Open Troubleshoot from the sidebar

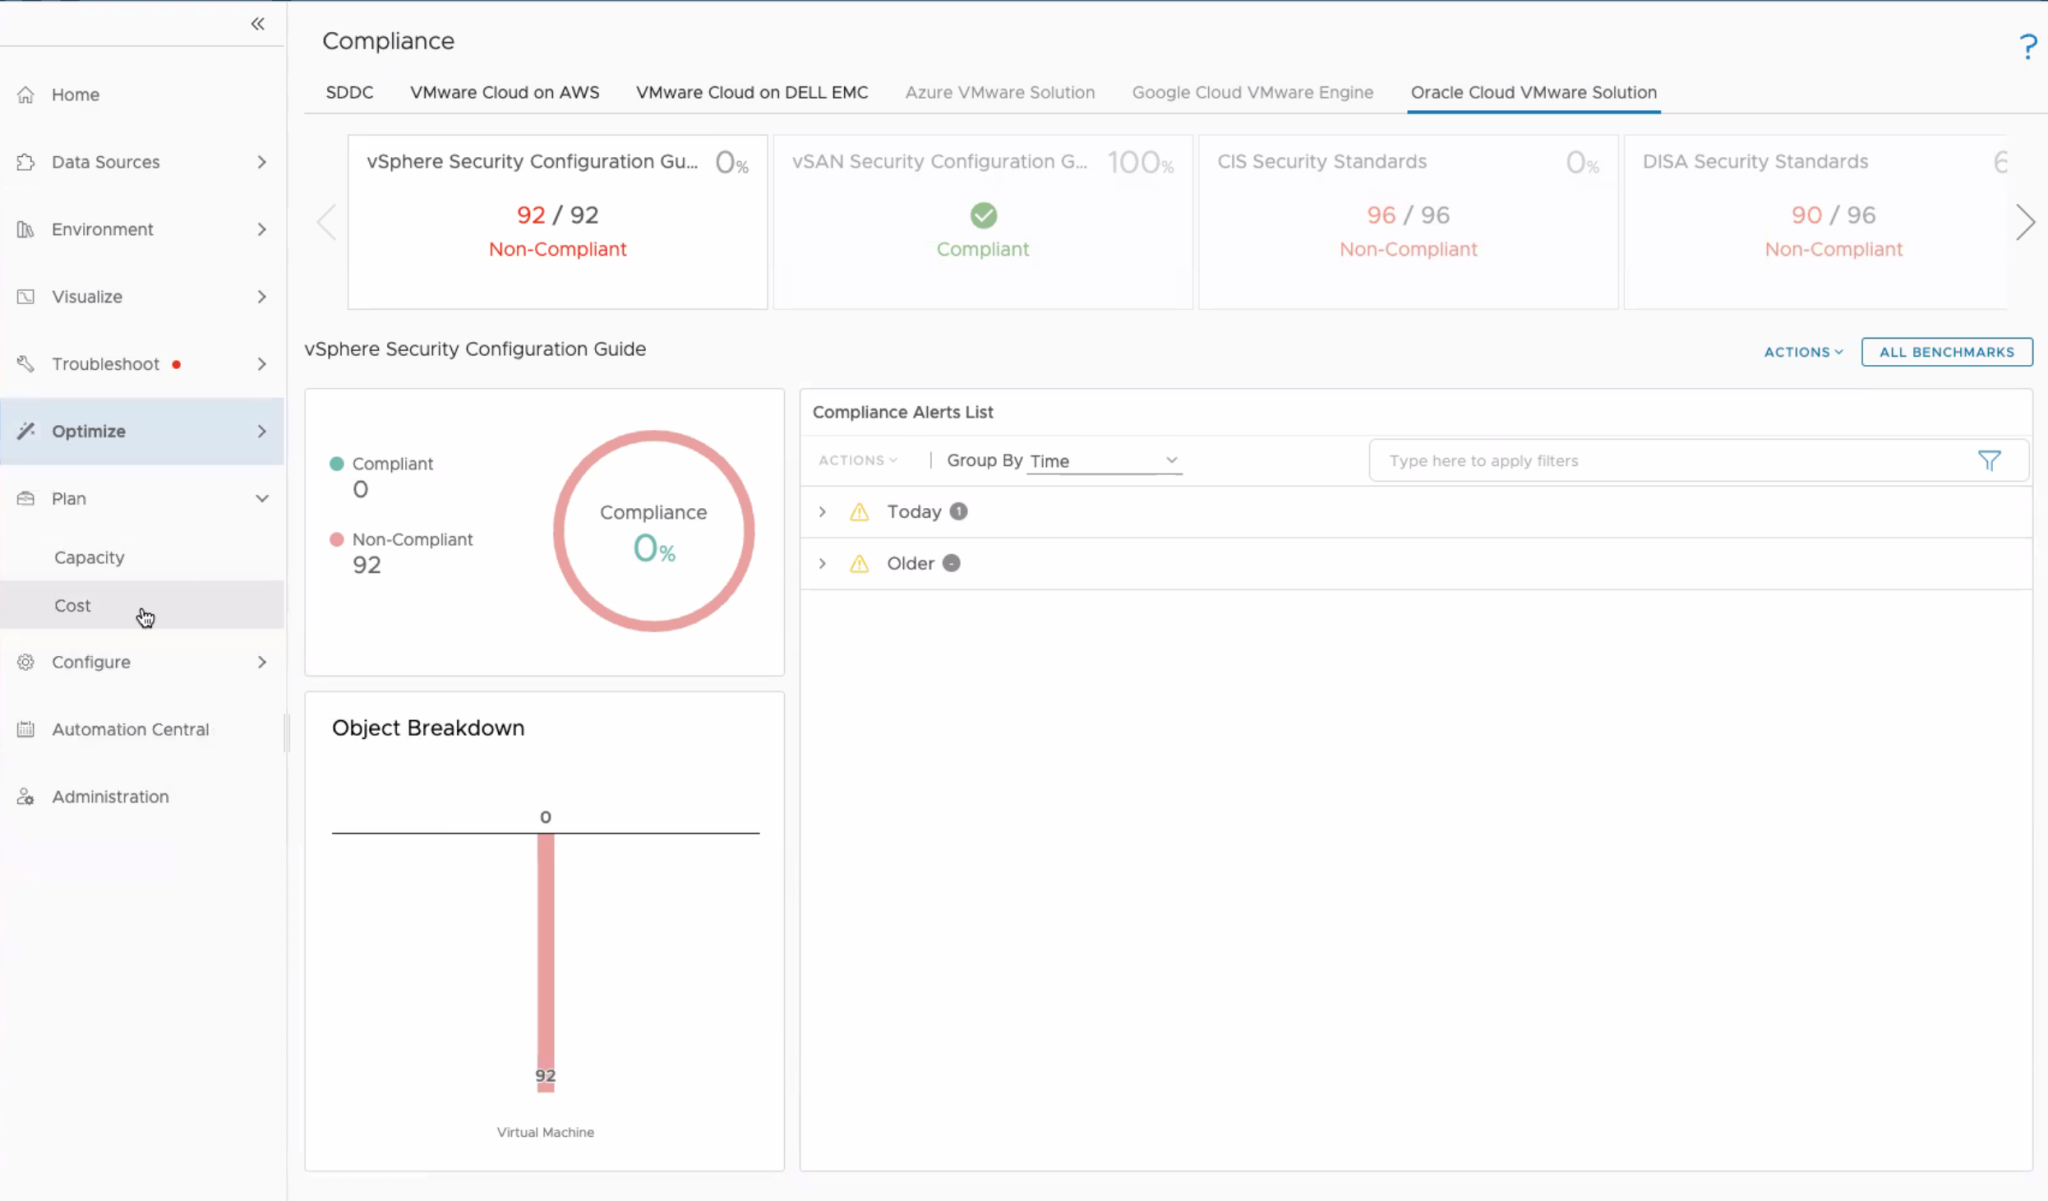coord(26,364)
